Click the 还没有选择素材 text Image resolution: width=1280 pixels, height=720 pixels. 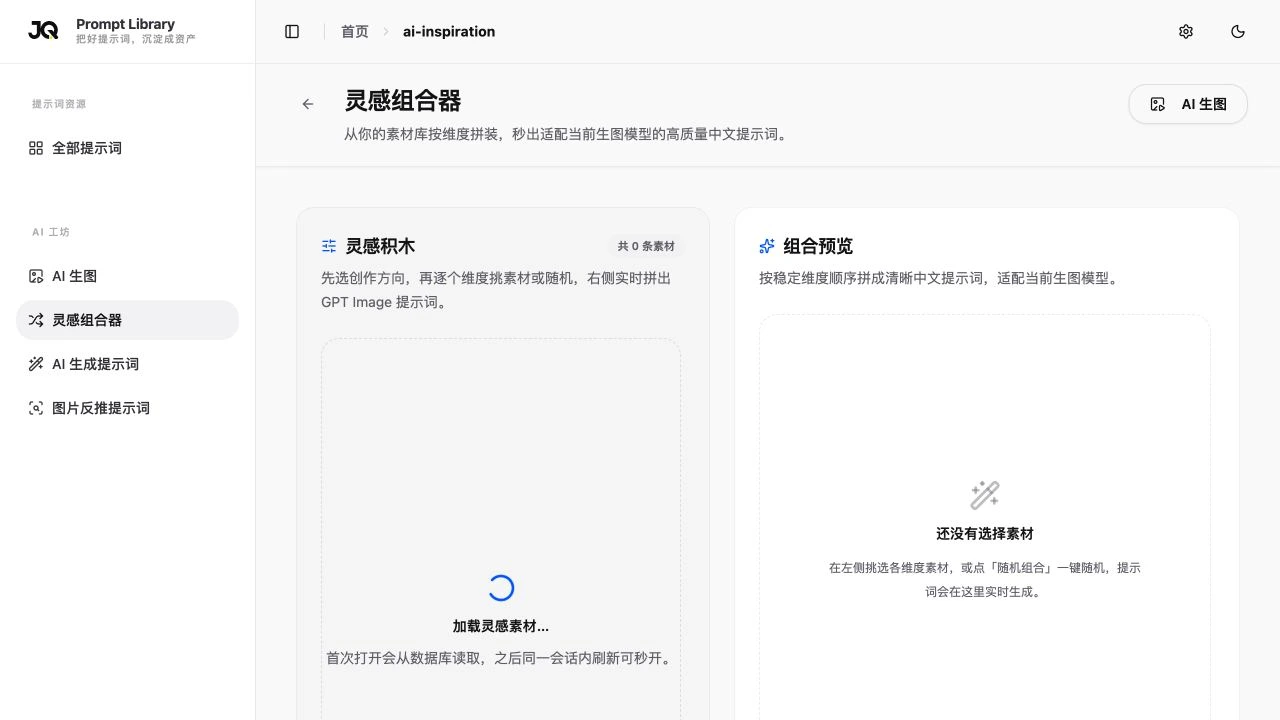[x=985, y=534]
